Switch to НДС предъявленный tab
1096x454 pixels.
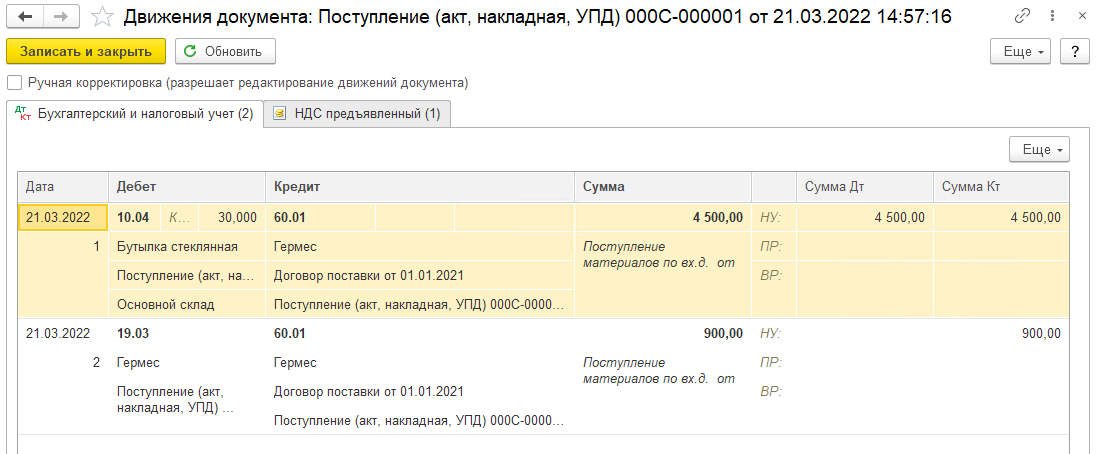click(x=357, y=115)
